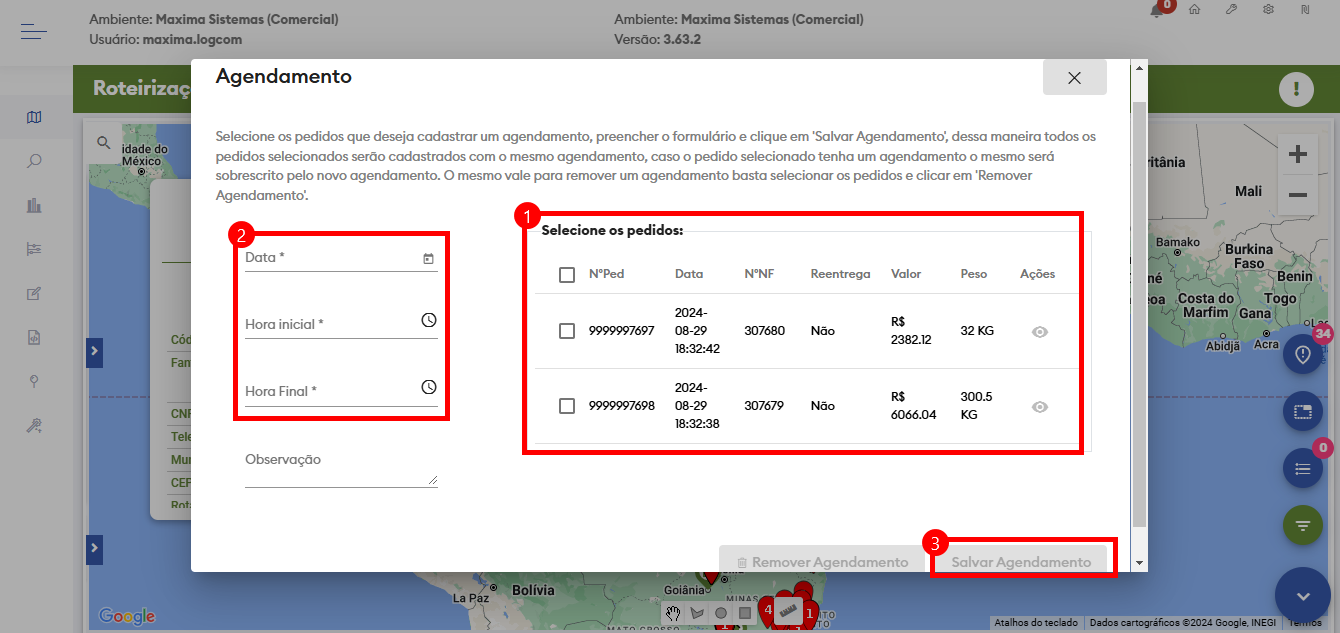Image resolution: width=1340 pixels, height=633 pixels.
Task: Open the bar chart icon in sidebar
Action: tap(35, 205)
